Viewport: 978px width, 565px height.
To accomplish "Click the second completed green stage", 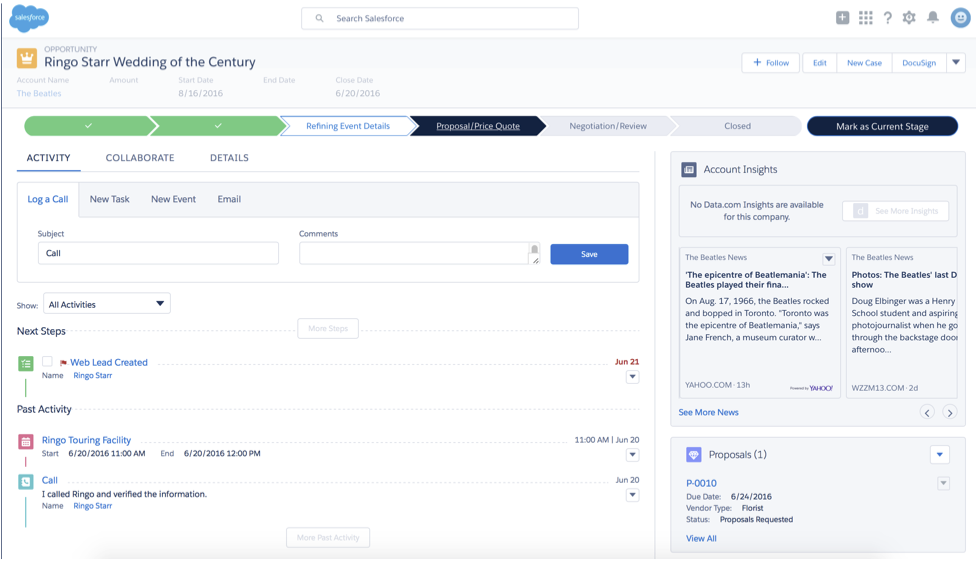I will point(218,126).
